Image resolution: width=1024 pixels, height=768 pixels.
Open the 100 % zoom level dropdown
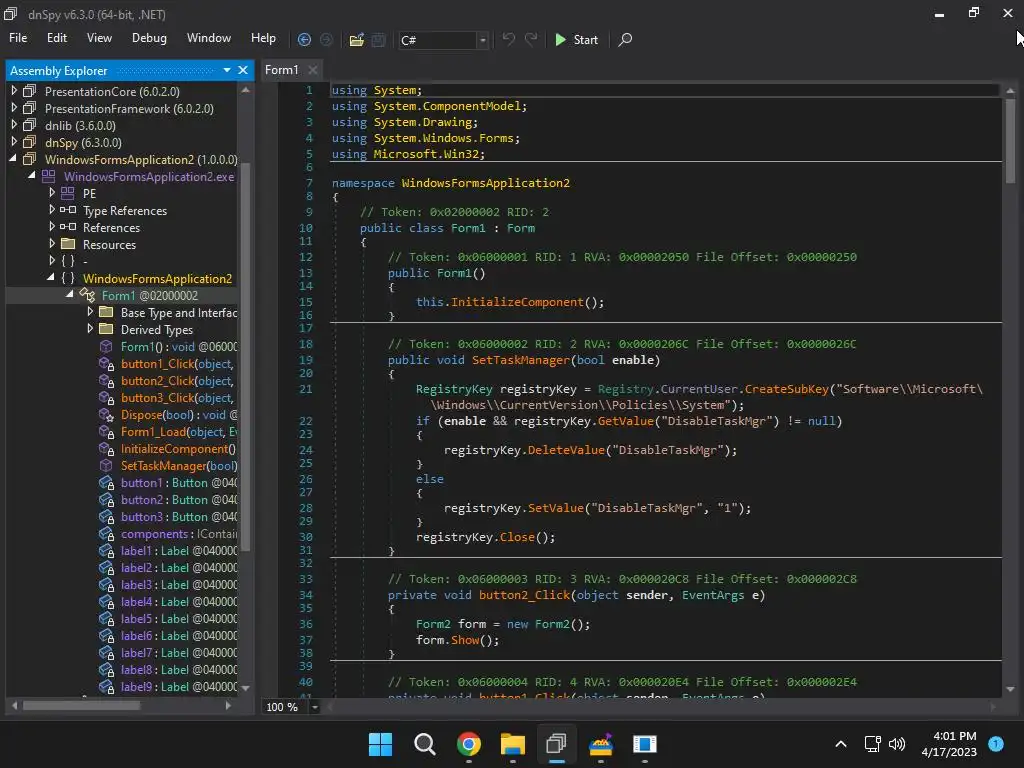315,707
